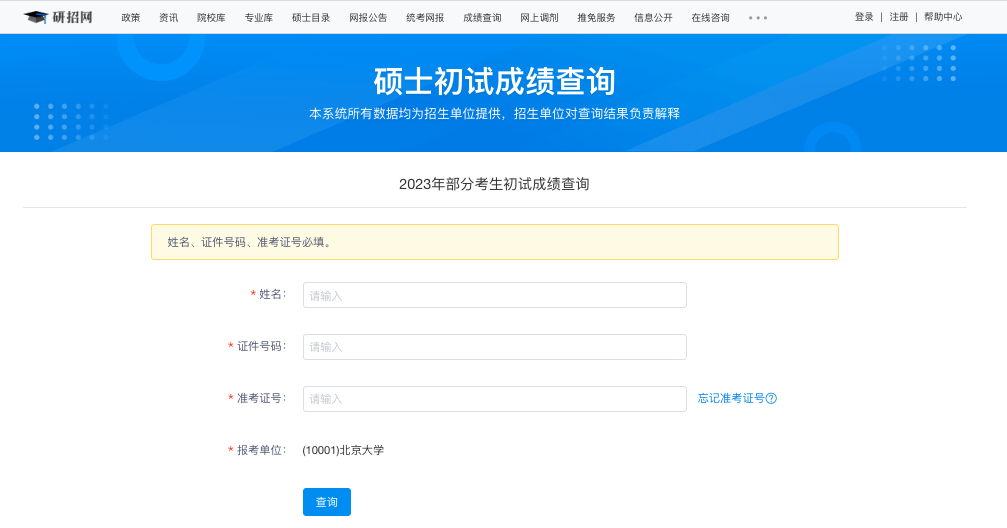1007x528 pixels.
Task: Open the 统考网报 page
Action: click(x=425, y=18)
